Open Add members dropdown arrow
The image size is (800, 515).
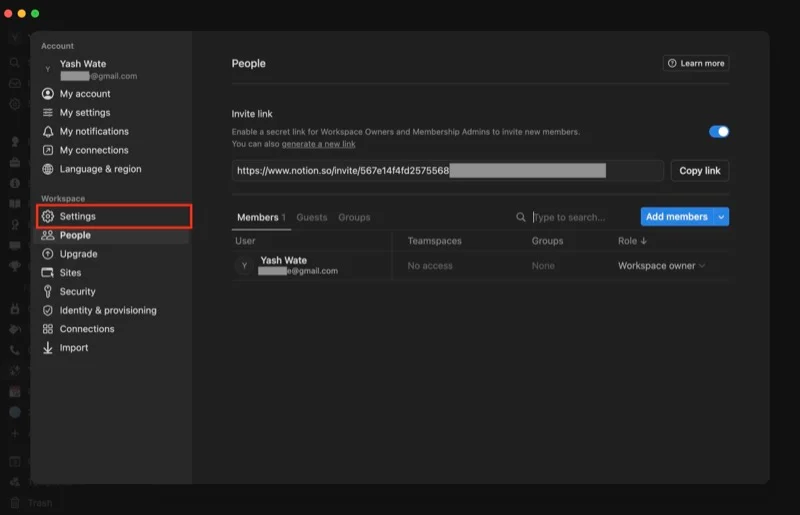tap(721, 217)
